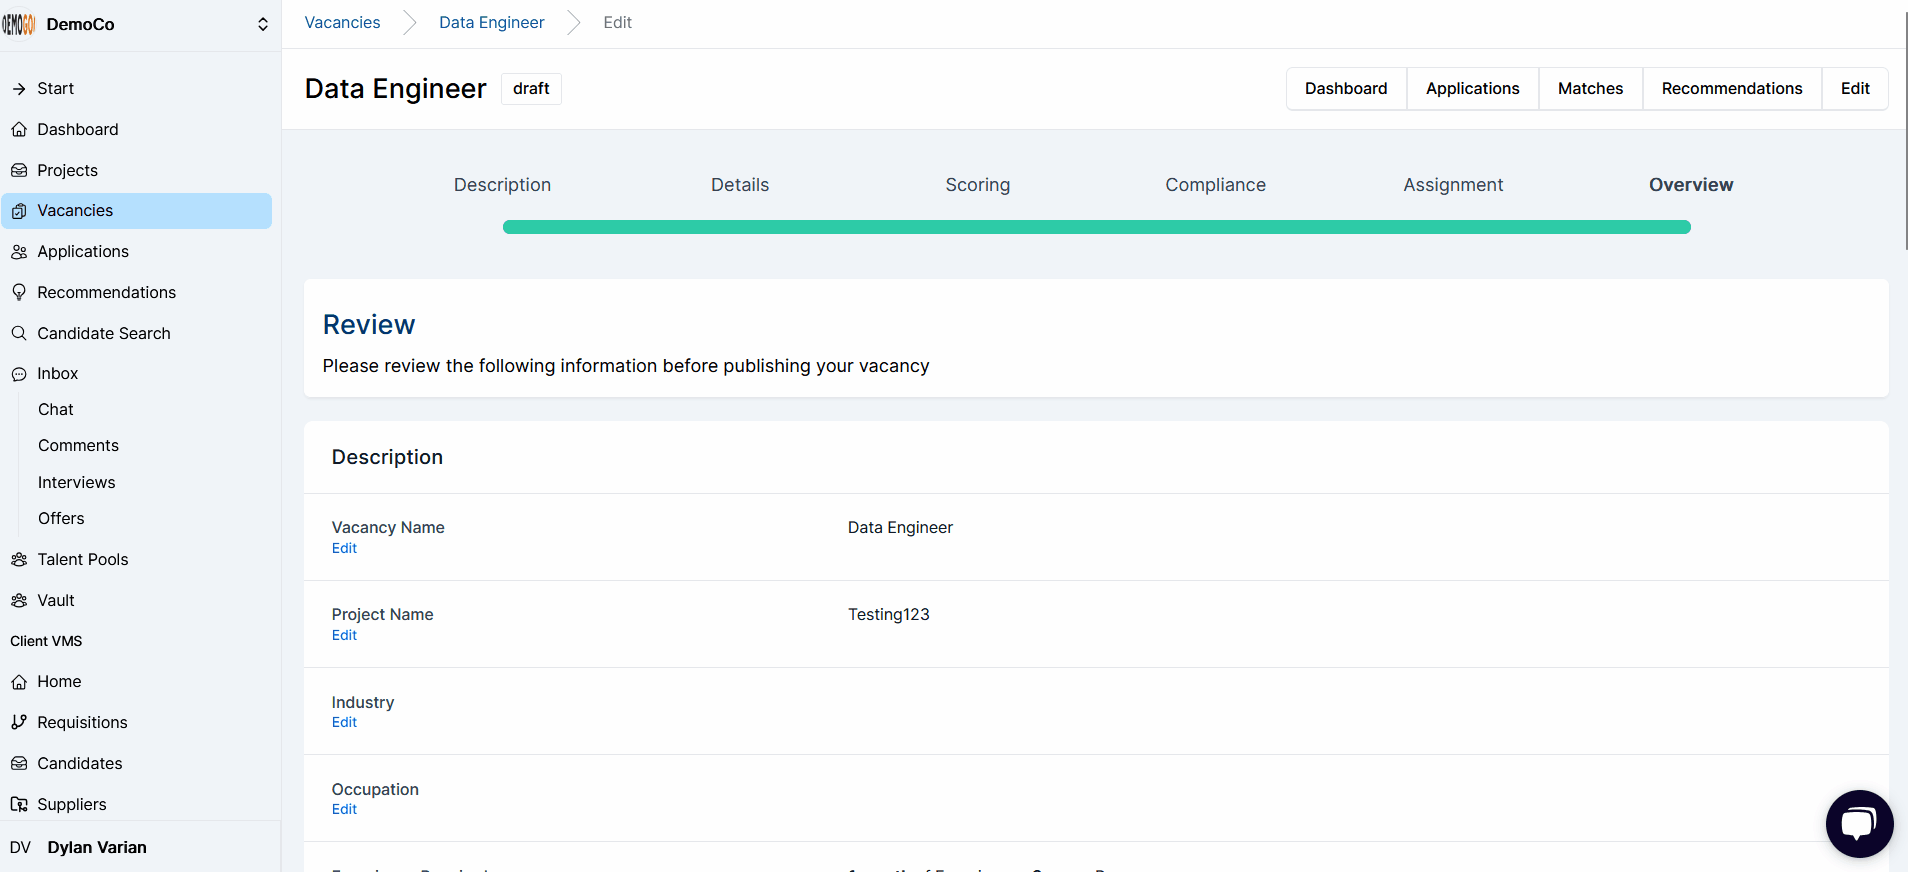Screen dimensions: 1908x872
Task: Select the Overview step
Action: pos(1691,185)
